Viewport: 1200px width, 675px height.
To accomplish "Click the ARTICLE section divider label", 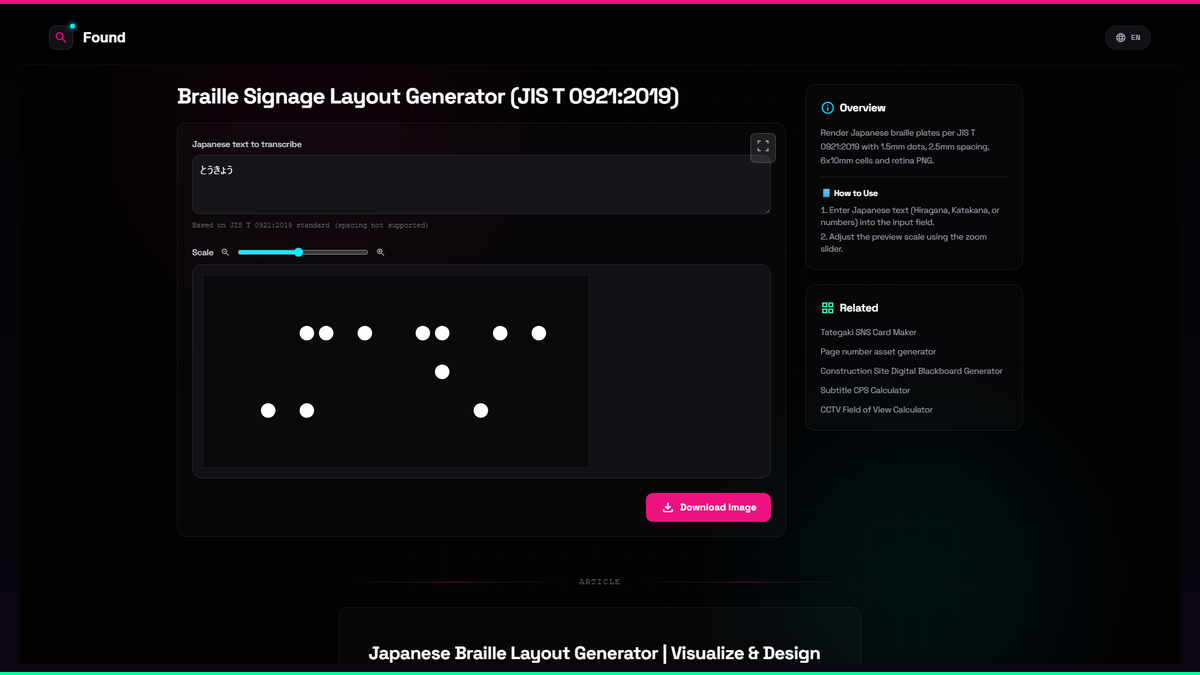I will [x=600, y=582].
